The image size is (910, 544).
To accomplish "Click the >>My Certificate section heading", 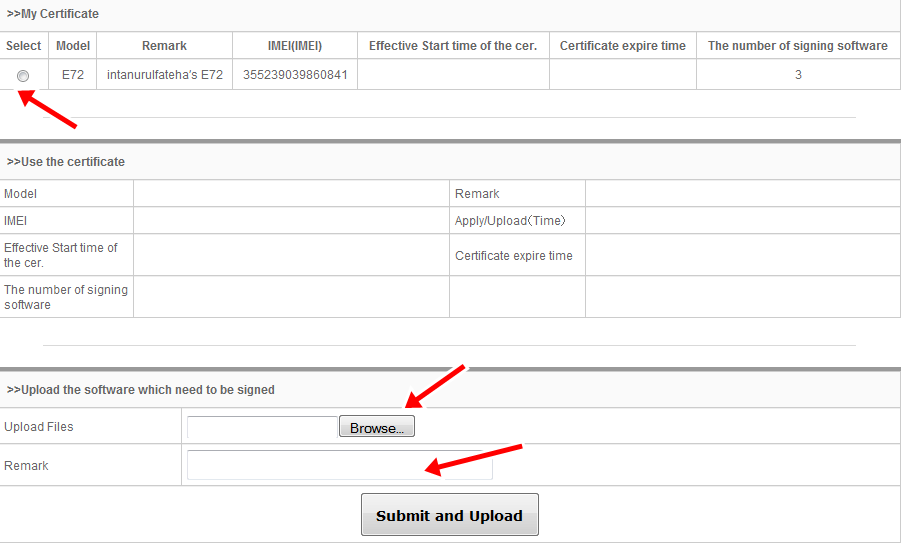I will (53, 14).
